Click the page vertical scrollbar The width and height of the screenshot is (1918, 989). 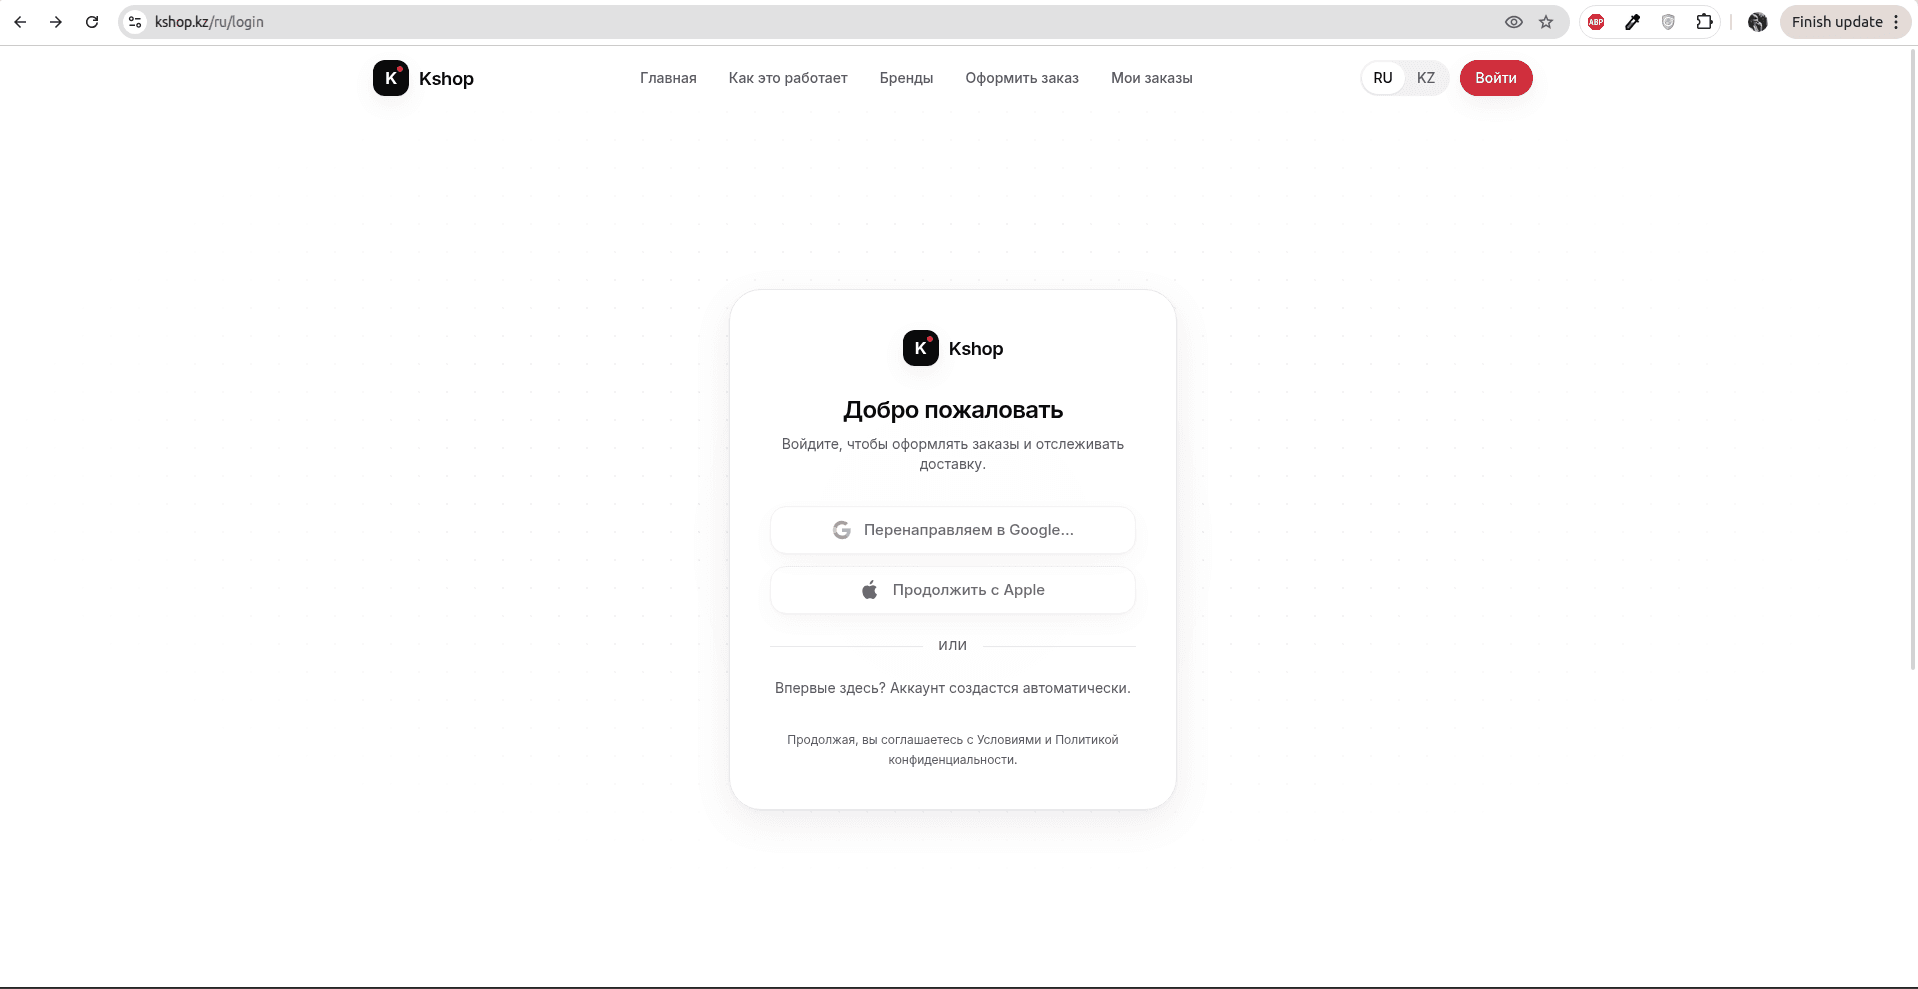tap(1913, 358)
